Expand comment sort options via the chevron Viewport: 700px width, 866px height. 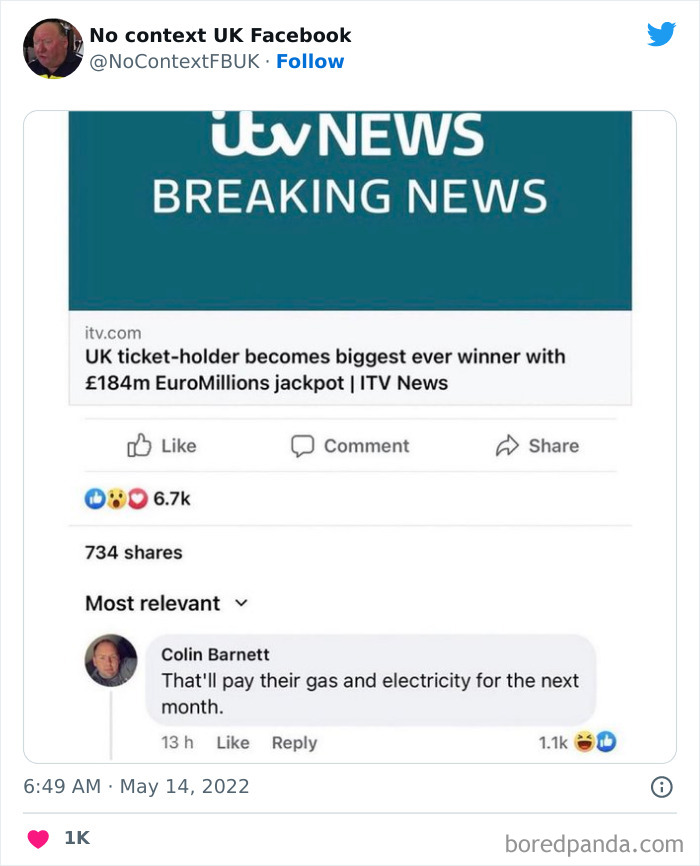[x=239, y=604]
